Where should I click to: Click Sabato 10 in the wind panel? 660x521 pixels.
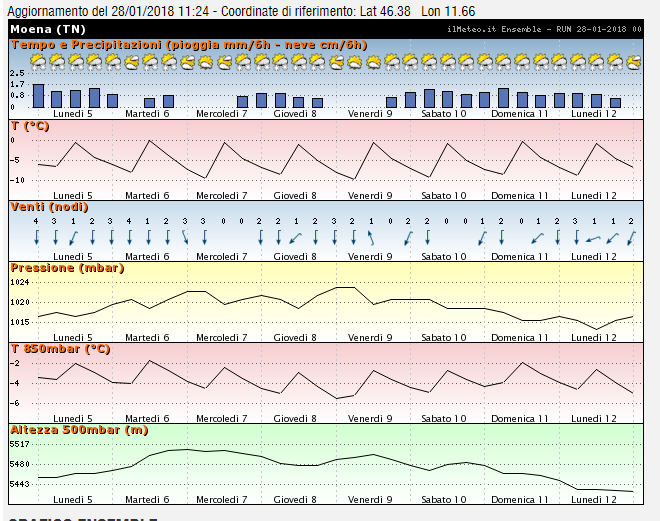tap(444, 257)
